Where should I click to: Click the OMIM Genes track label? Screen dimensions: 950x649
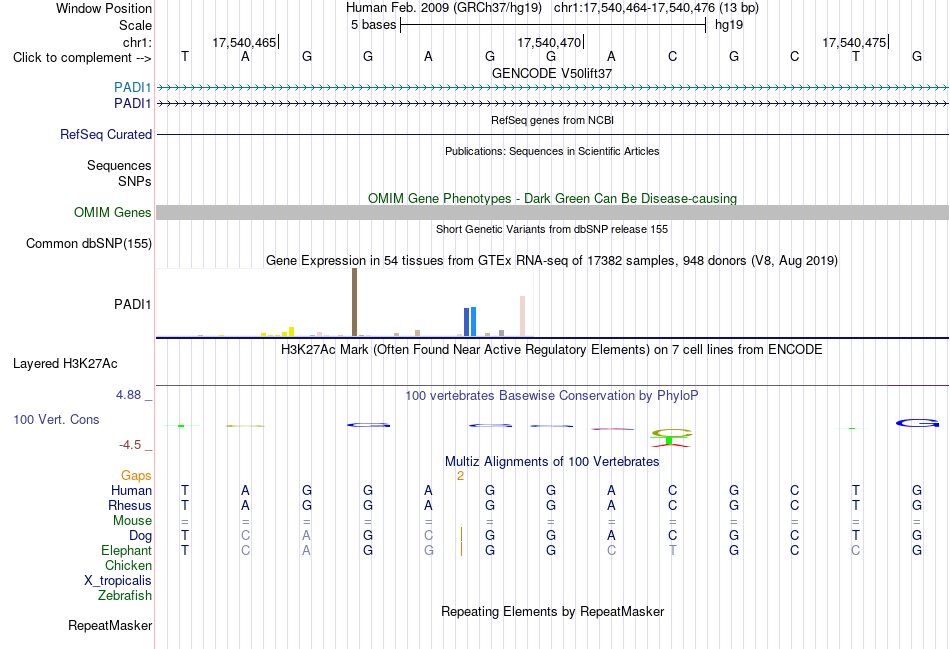pyautogui.click(x=112, y=212)
